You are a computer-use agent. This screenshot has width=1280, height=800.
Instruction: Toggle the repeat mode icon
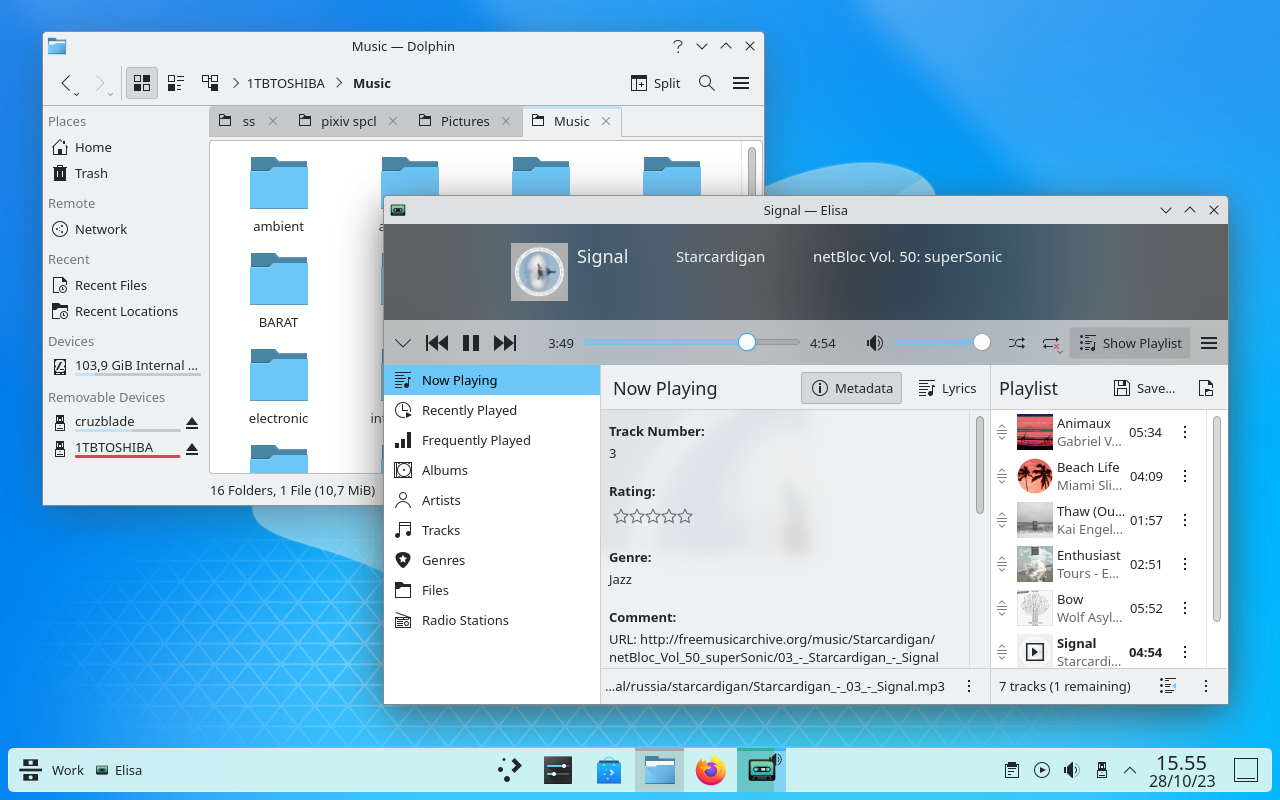(1050, 342)
